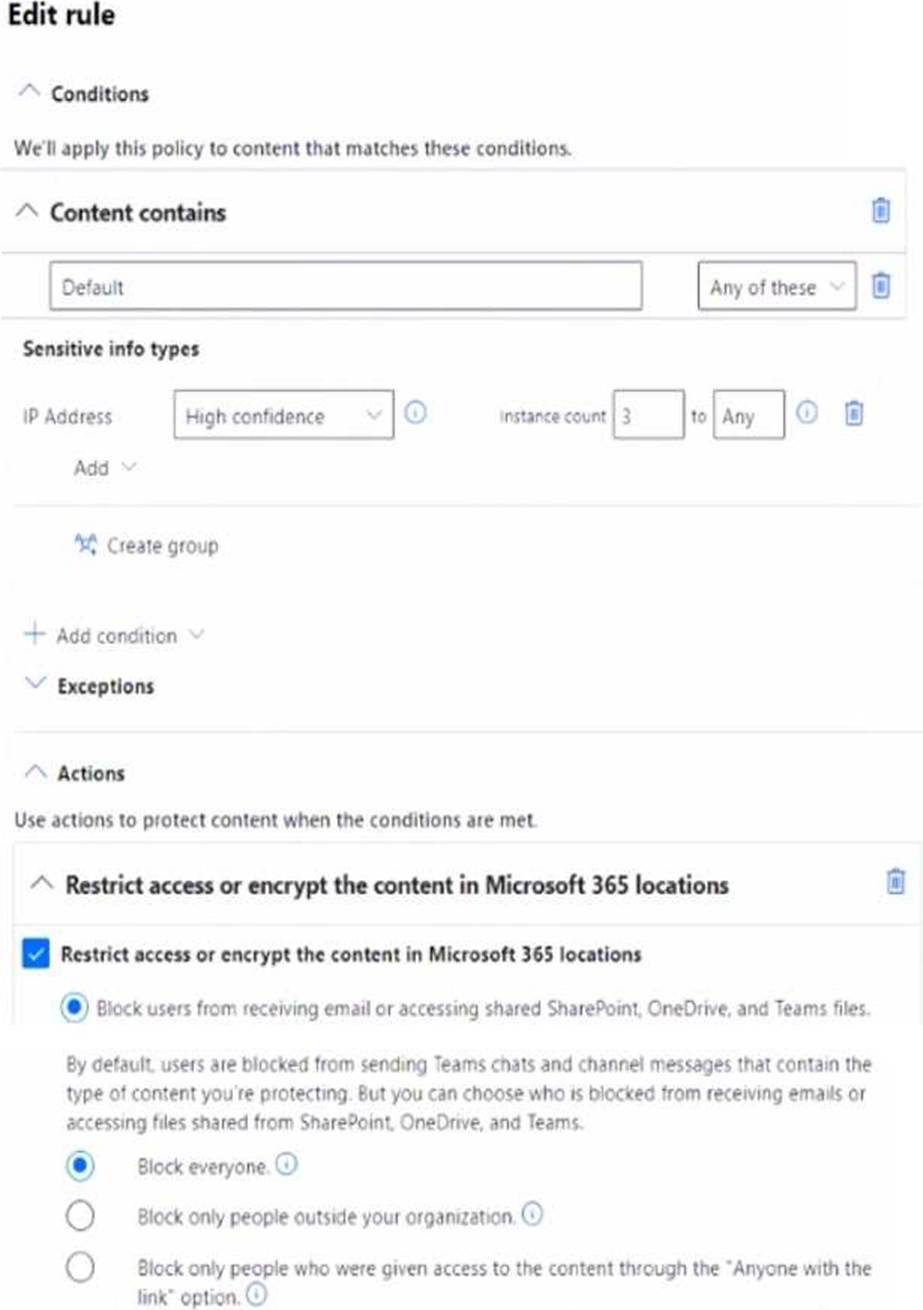Click the trash icon beside Any of these
The image size is (923, 1310).
(x=881, y=286)
